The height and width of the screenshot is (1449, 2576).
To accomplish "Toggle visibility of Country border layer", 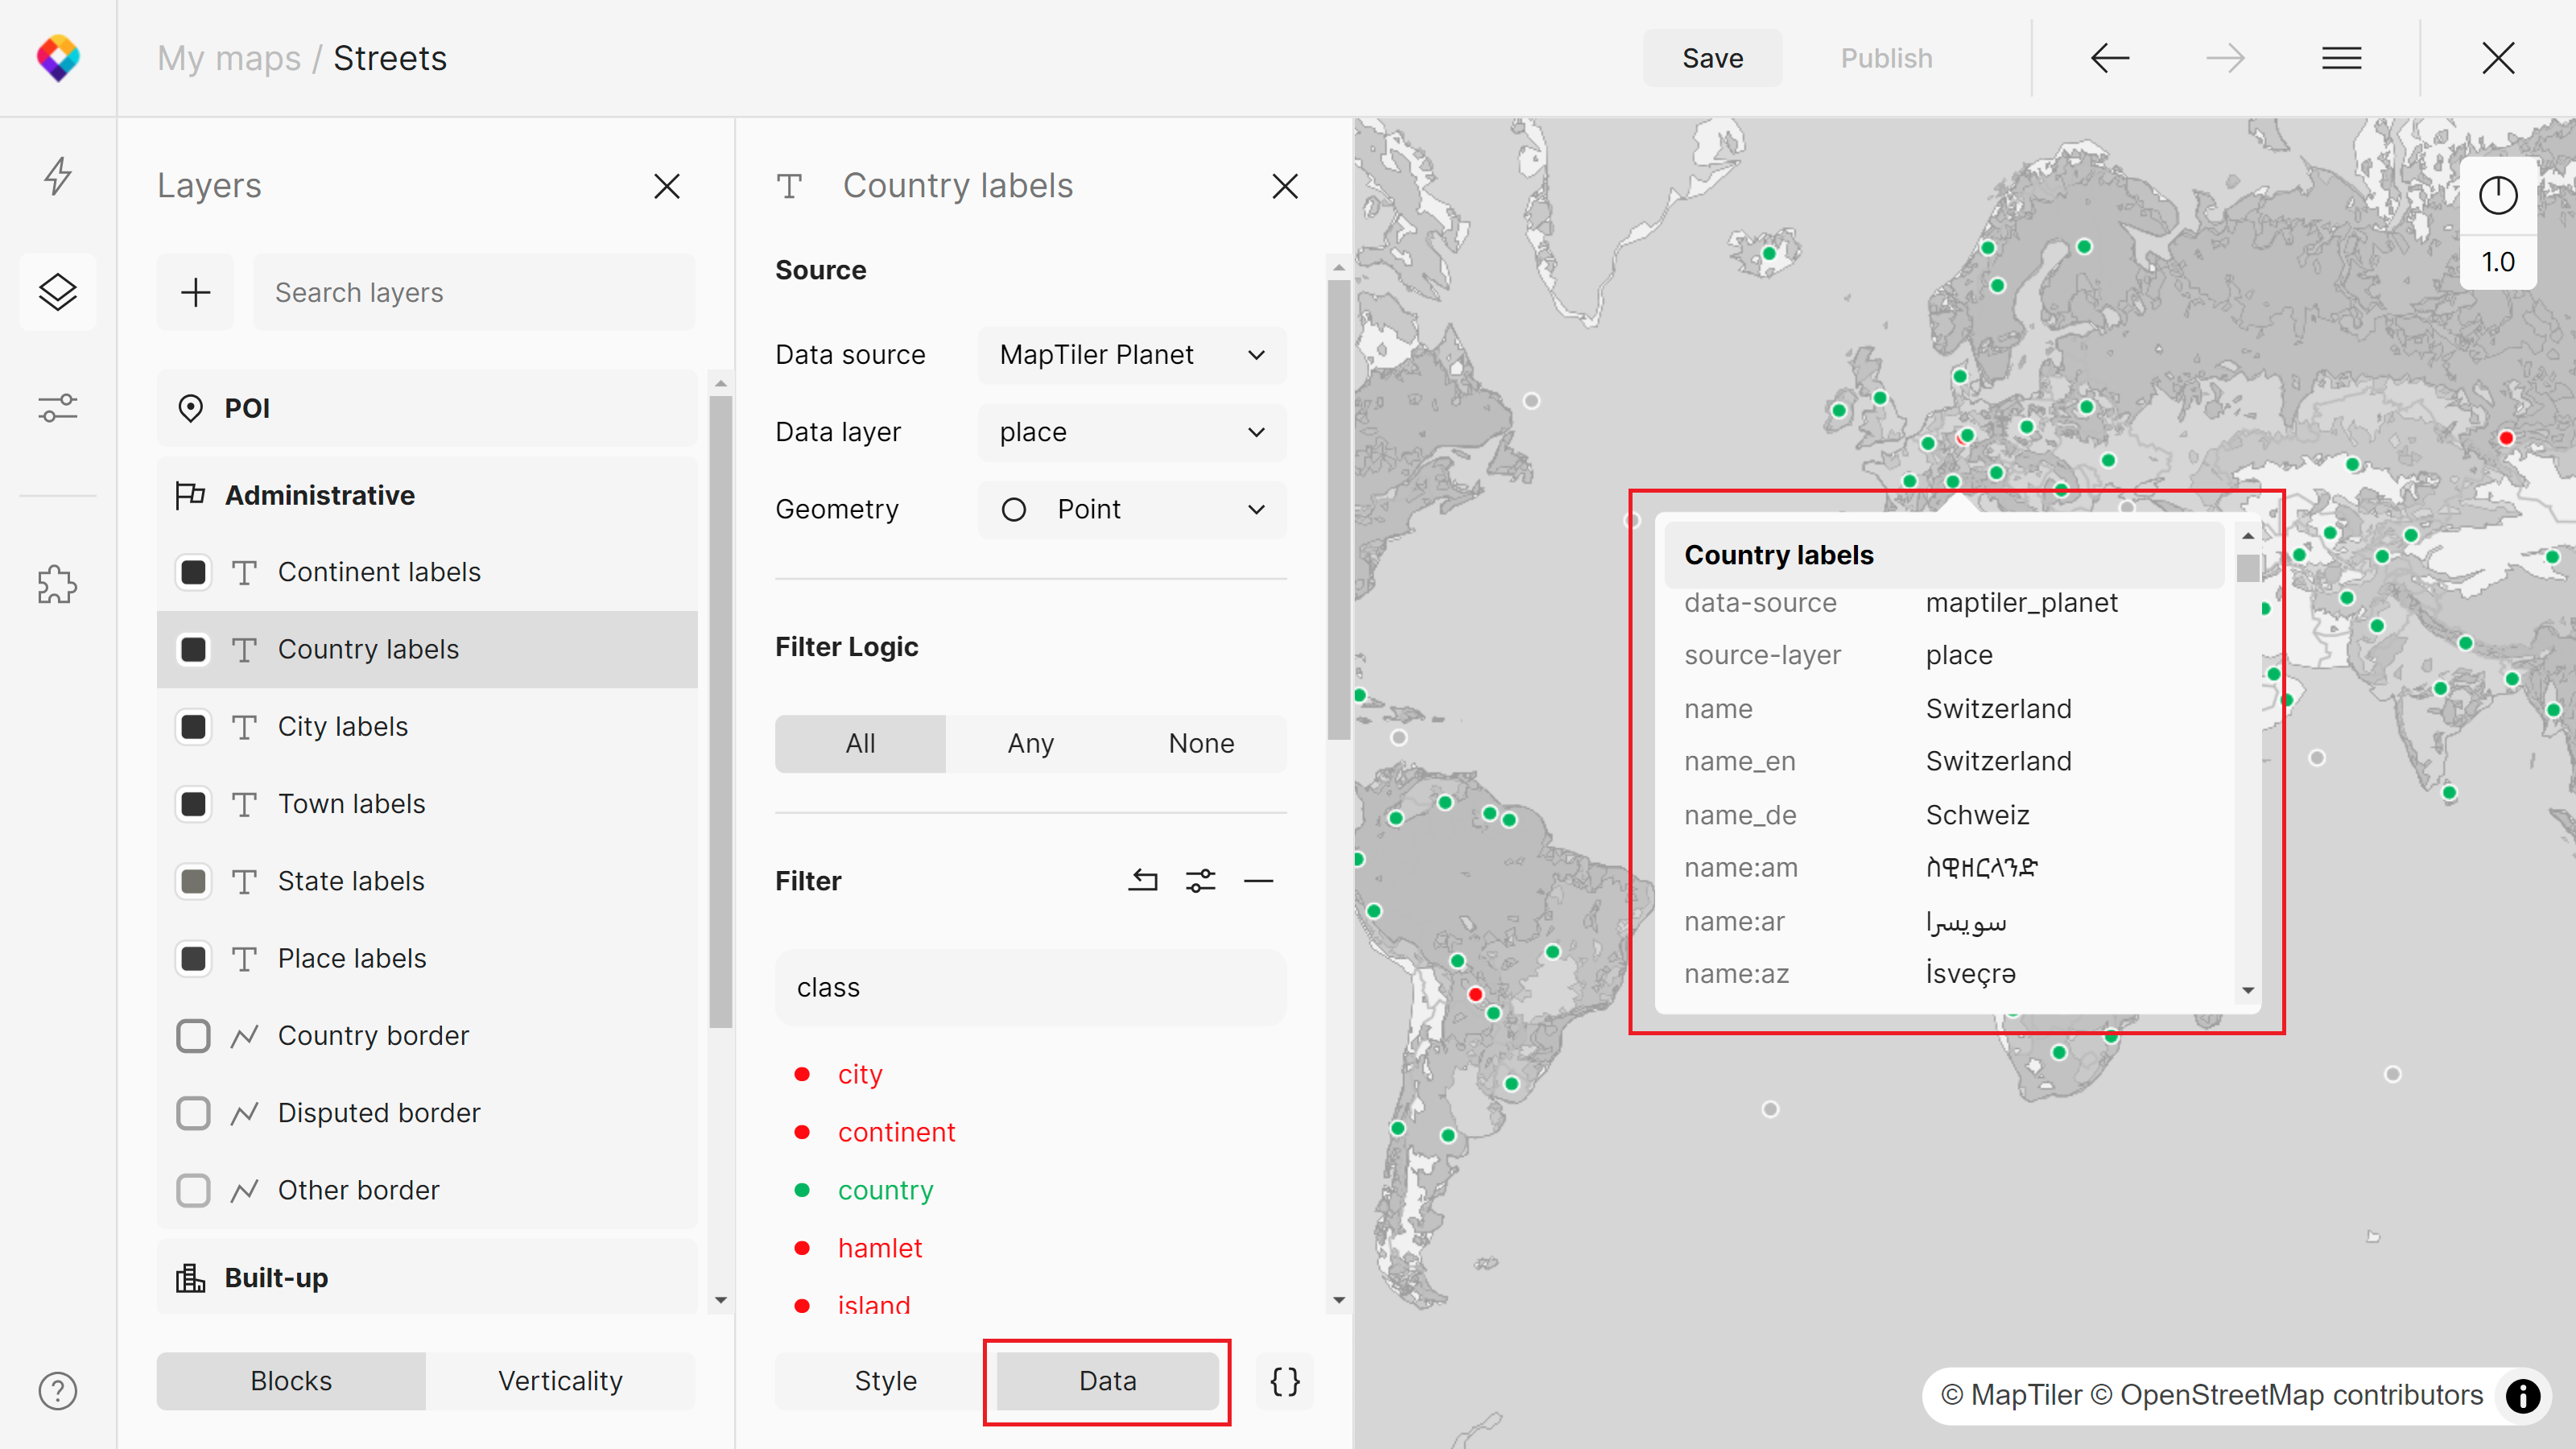I will pos(193,1035).
